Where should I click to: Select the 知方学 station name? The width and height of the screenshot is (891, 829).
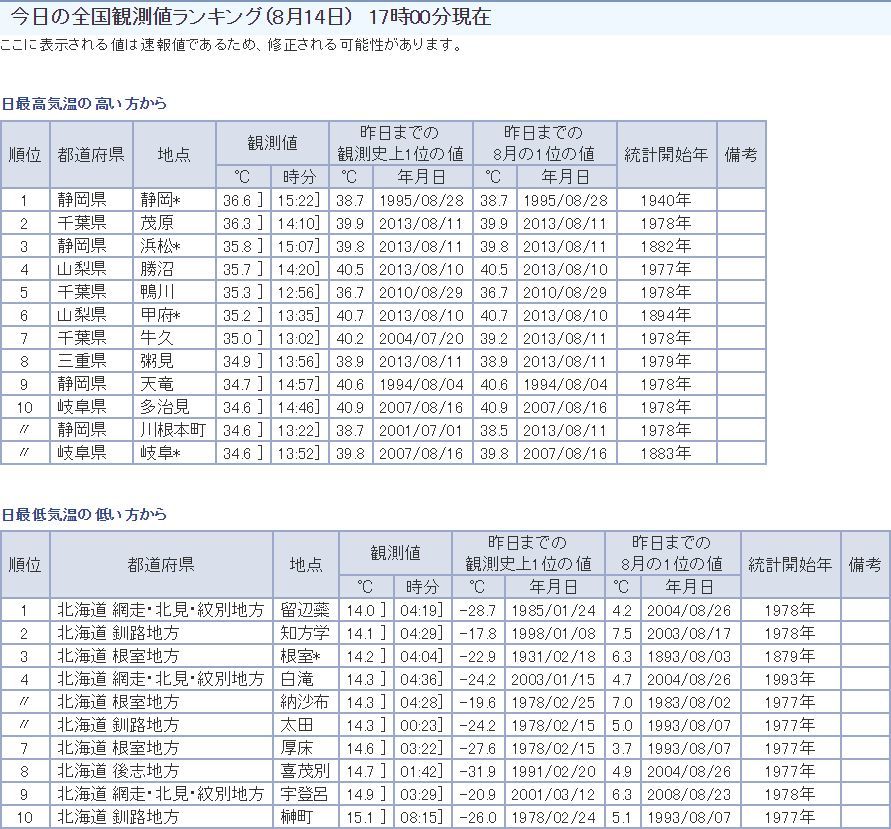click(x=305, y=633)
